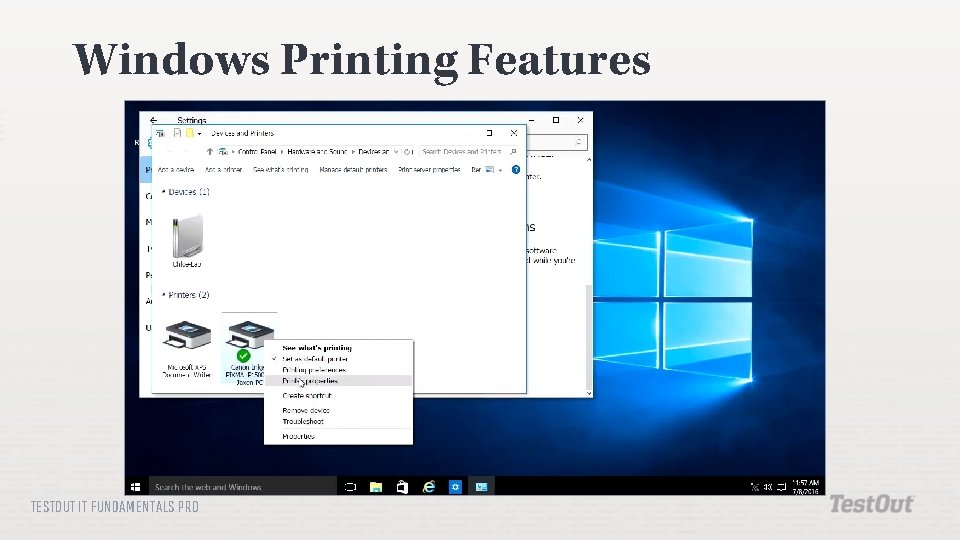Click the change view icon in toolbar
960x540 pixels.
click(489, 170)
